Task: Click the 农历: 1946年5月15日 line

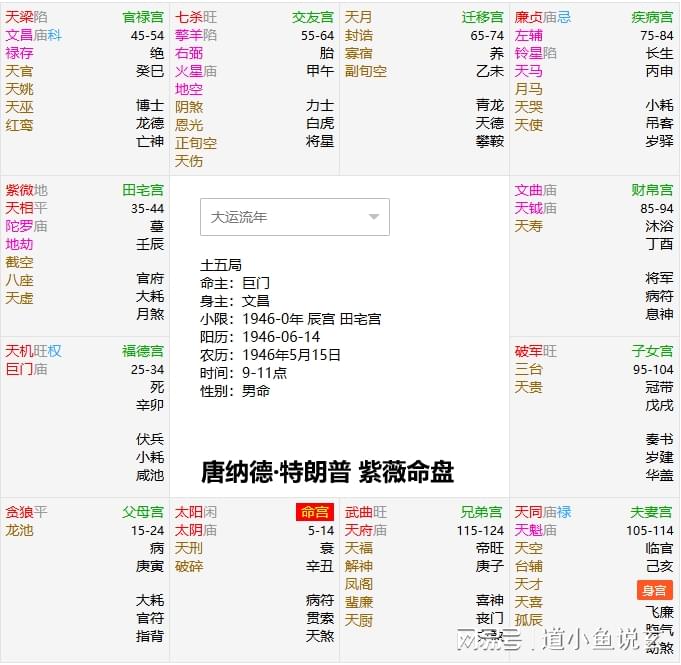Action: pyautogui.click(x=270, y=355)
